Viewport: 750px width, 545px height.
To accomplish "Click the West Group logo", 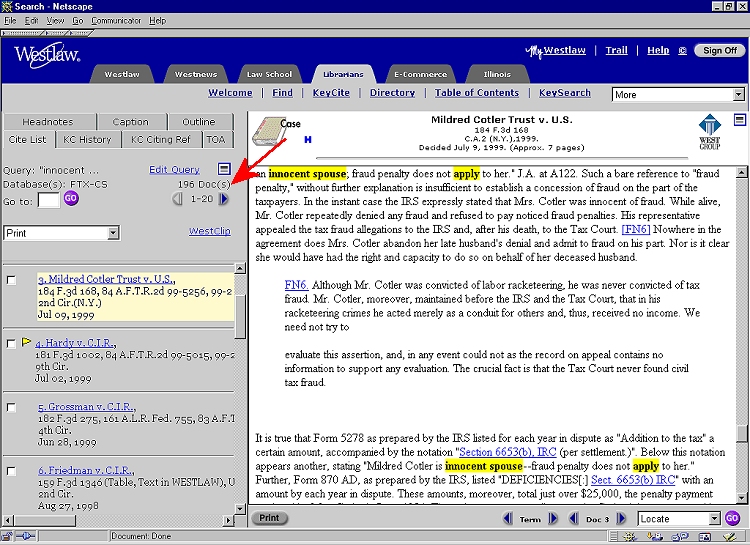I will (x=710, y=132).
